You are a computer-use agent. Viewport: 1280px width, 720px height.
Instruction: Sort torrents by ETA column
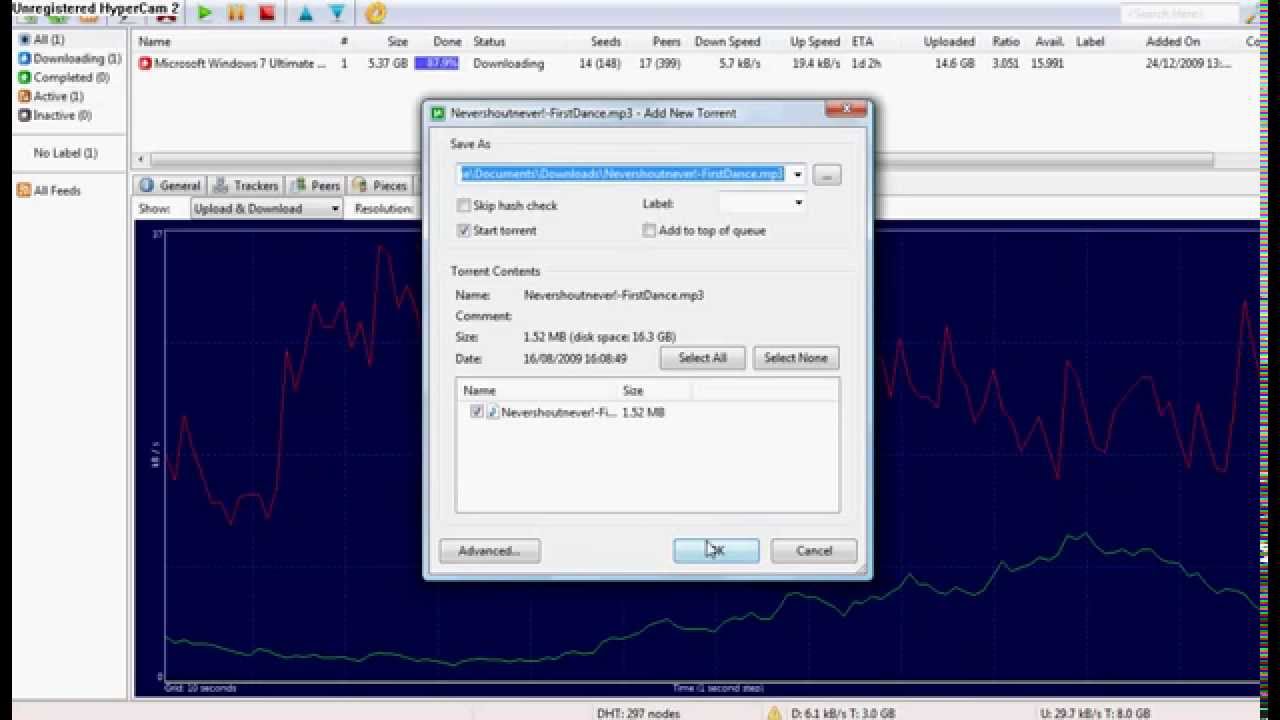coord(862,41)
